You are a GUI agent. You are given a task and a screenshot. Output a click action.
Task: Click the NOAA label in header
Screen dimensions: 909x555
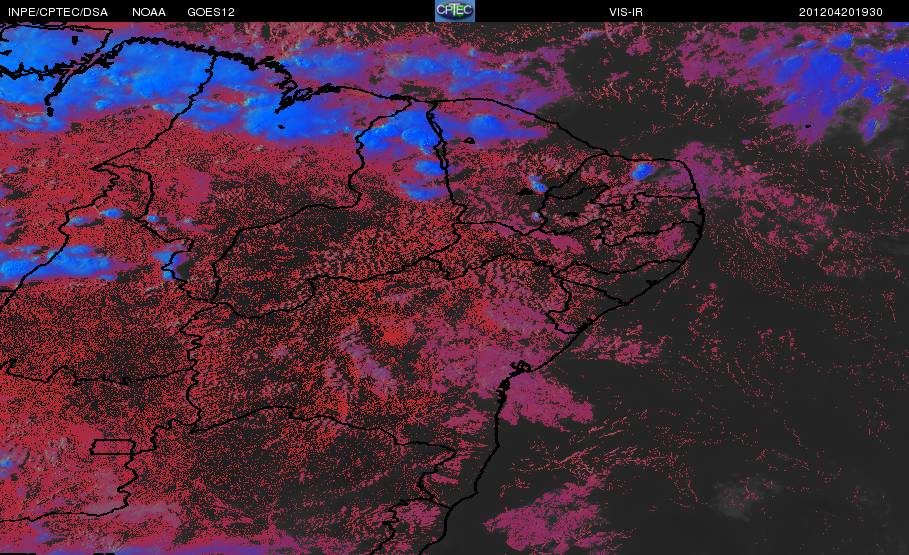[x=148, y=12]
